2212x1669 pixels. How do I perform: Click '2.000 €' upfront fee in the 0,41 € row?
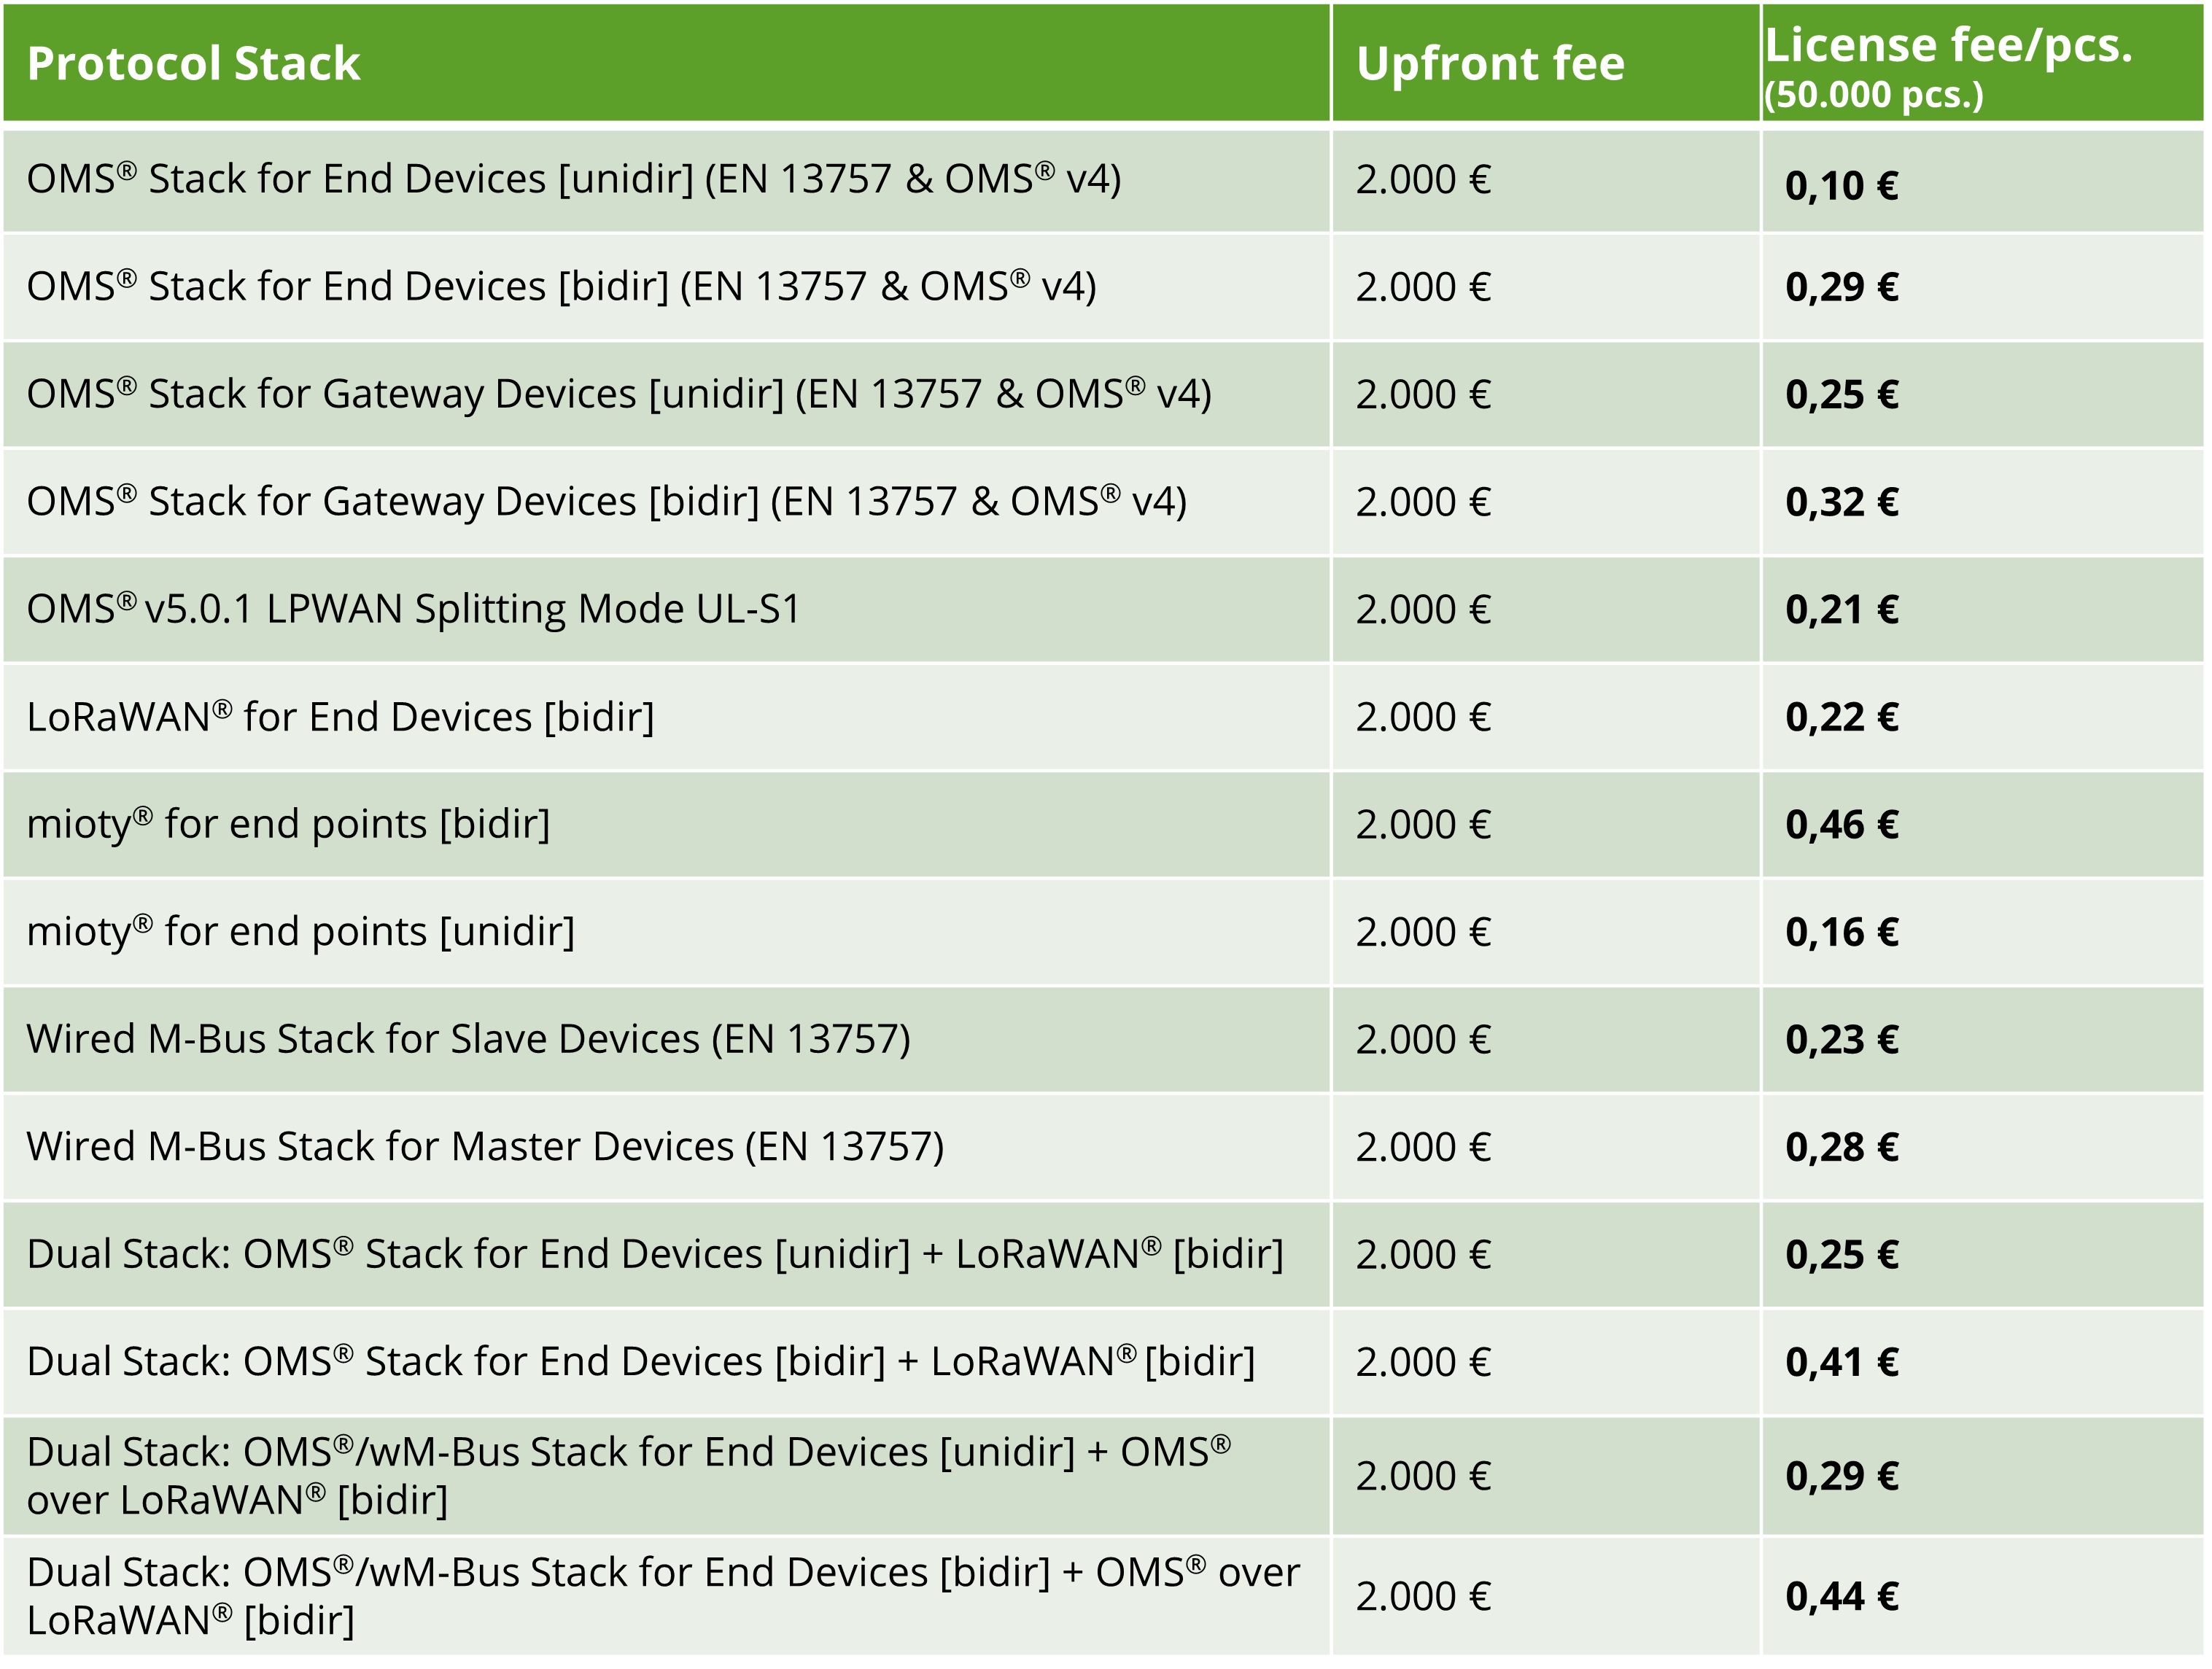pos(1423,1362)
